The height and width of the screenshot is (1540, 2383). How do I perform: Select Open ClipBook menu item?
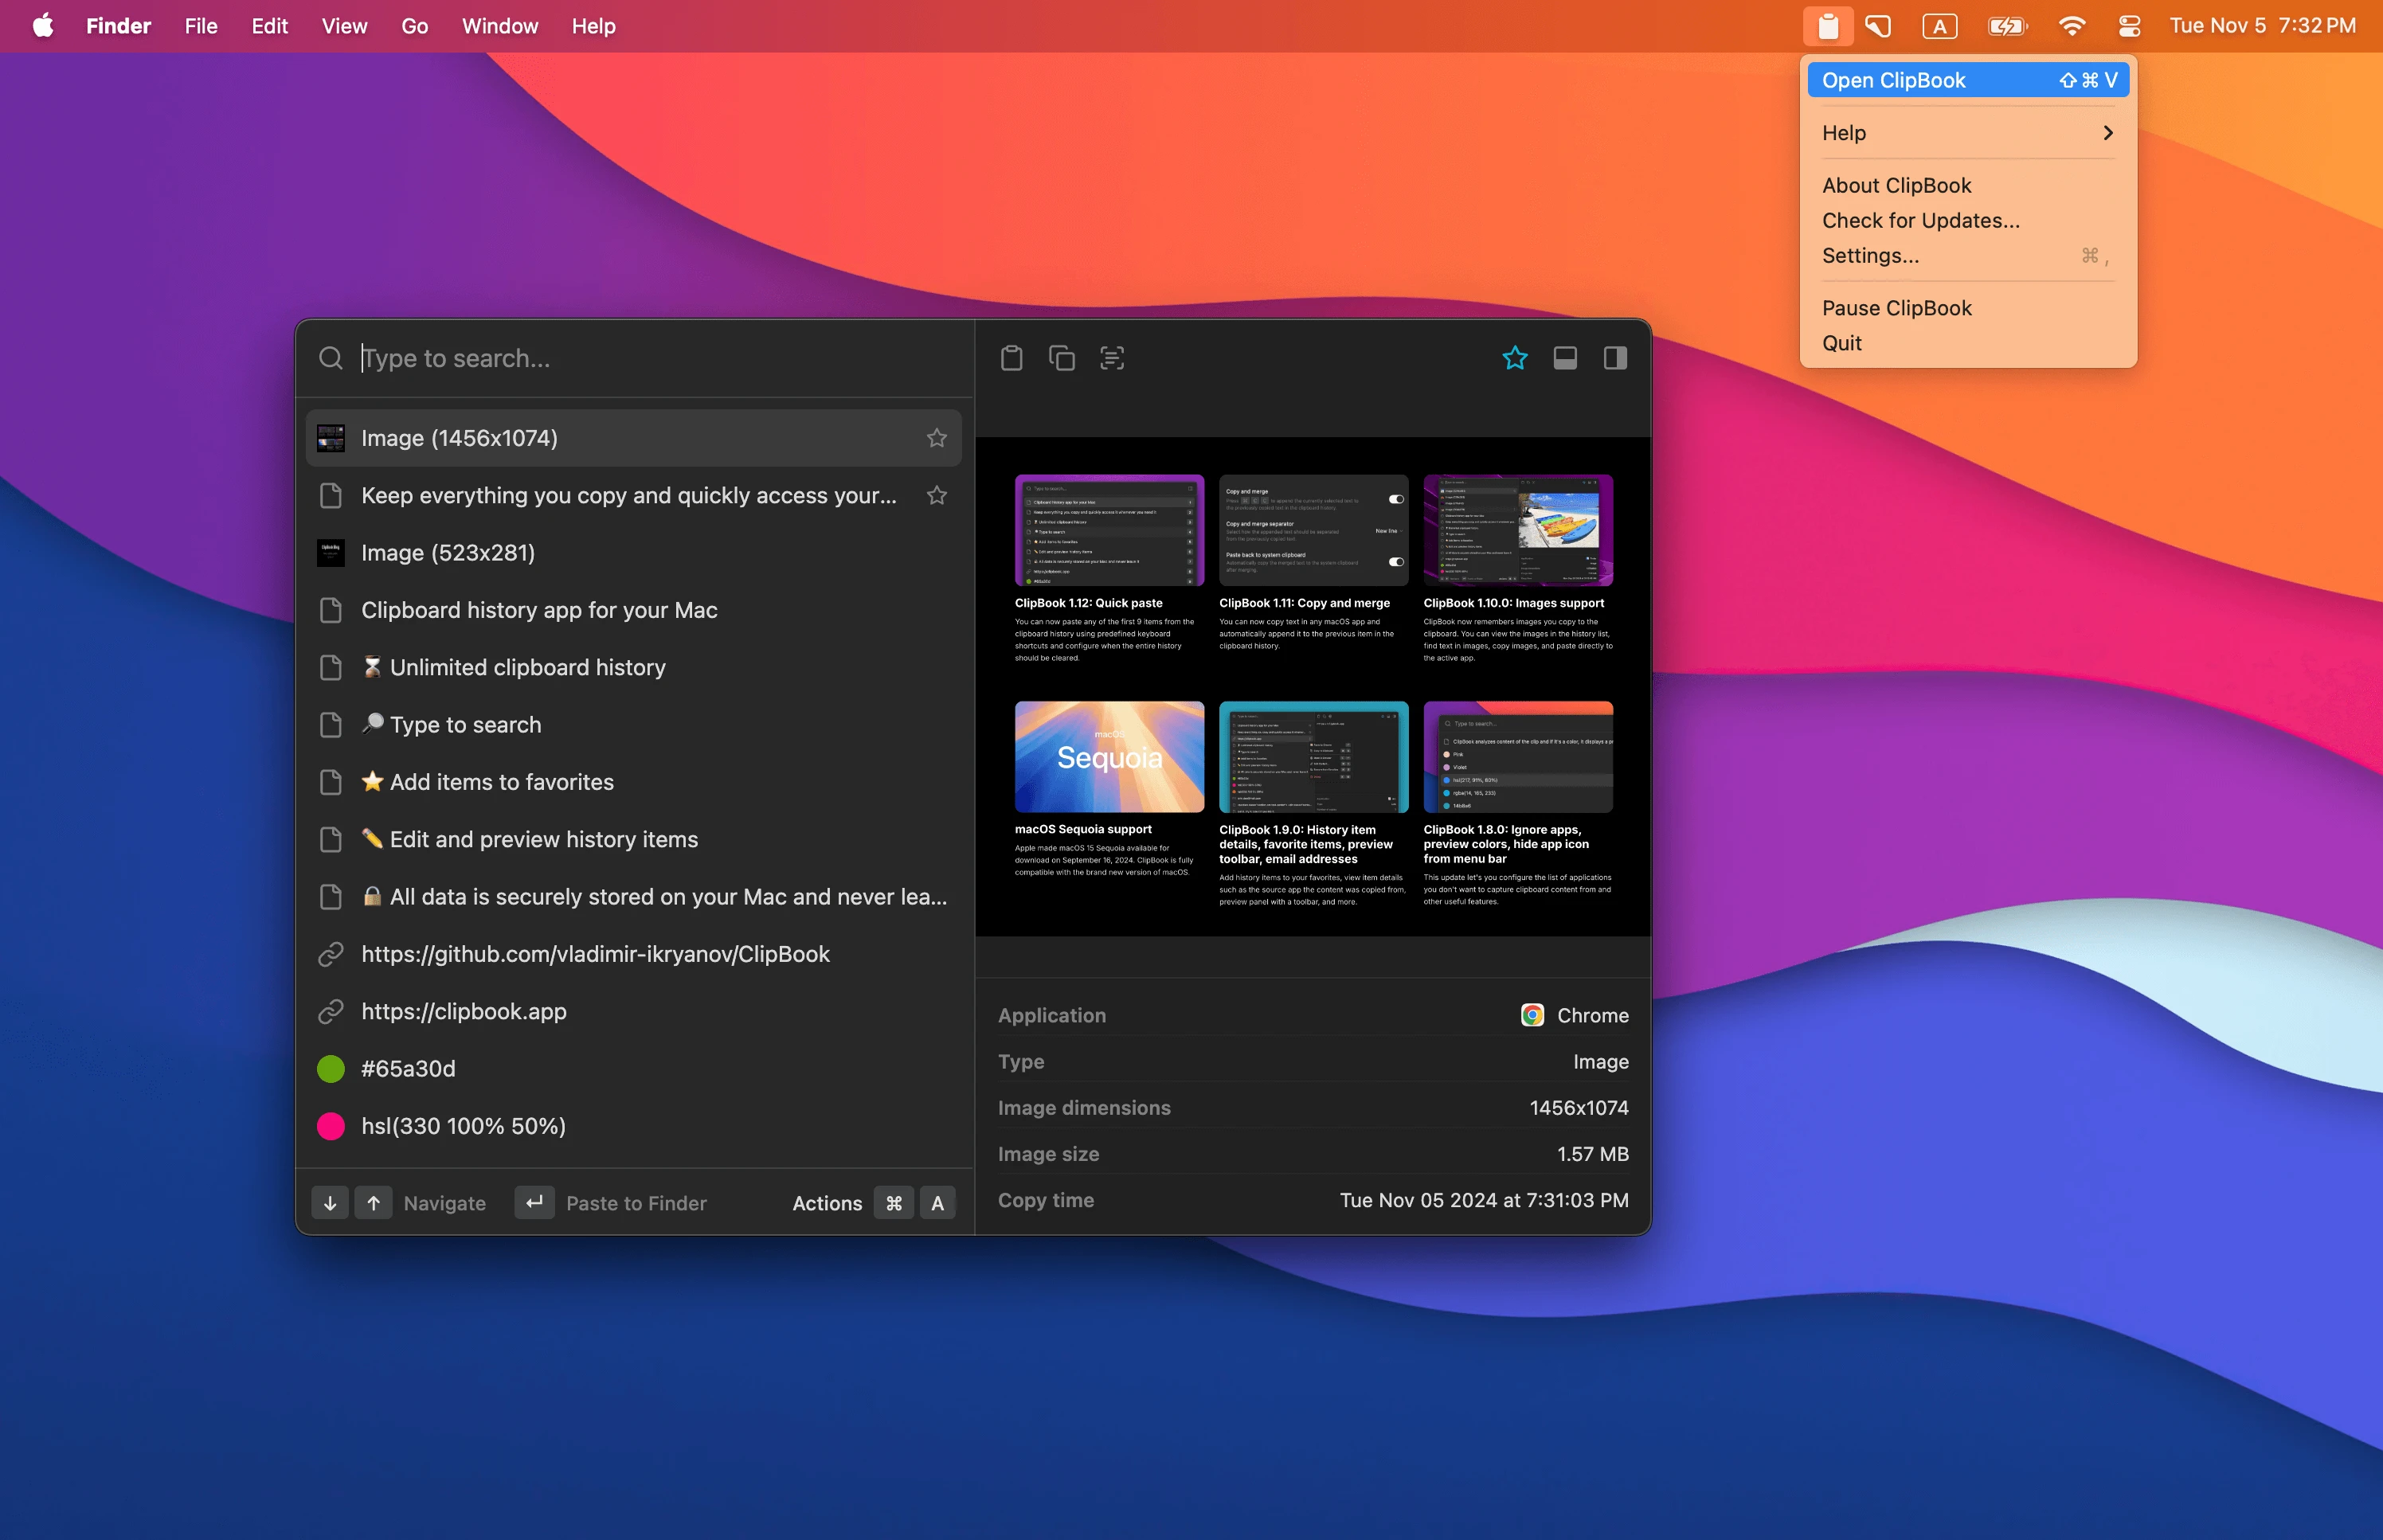click(x=1893, y=80)
